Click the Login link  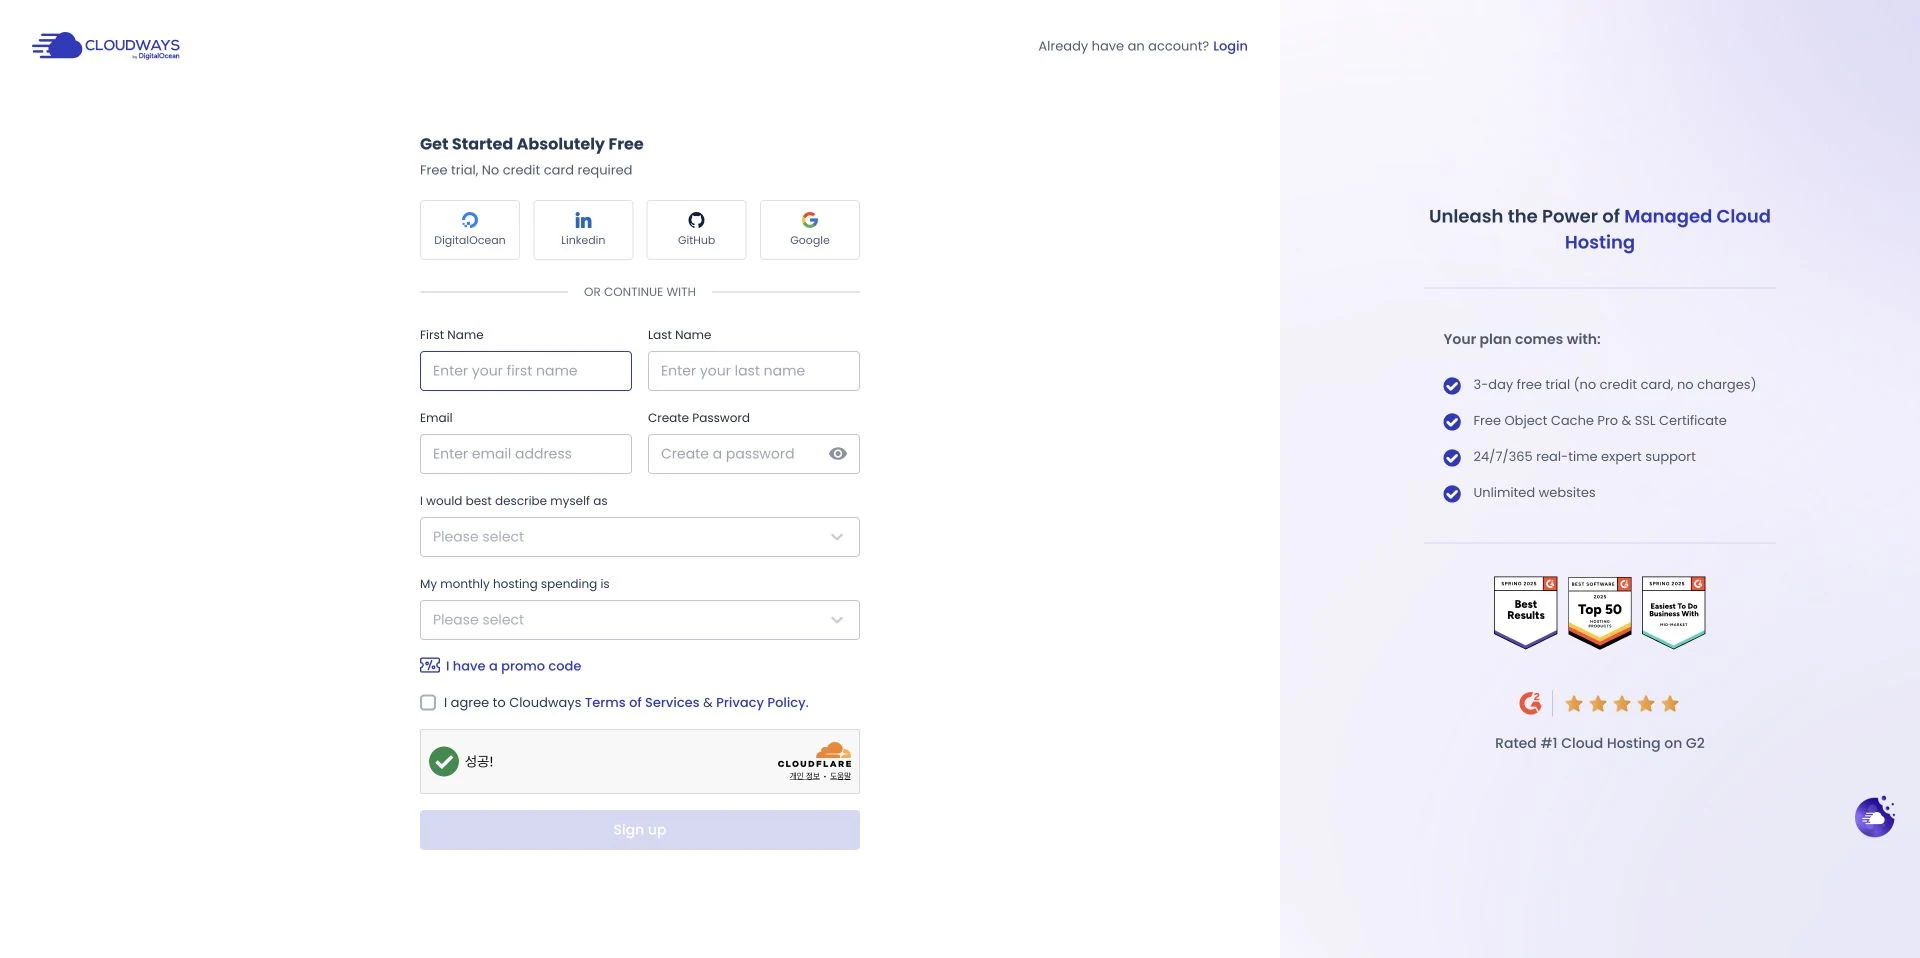1230,46
